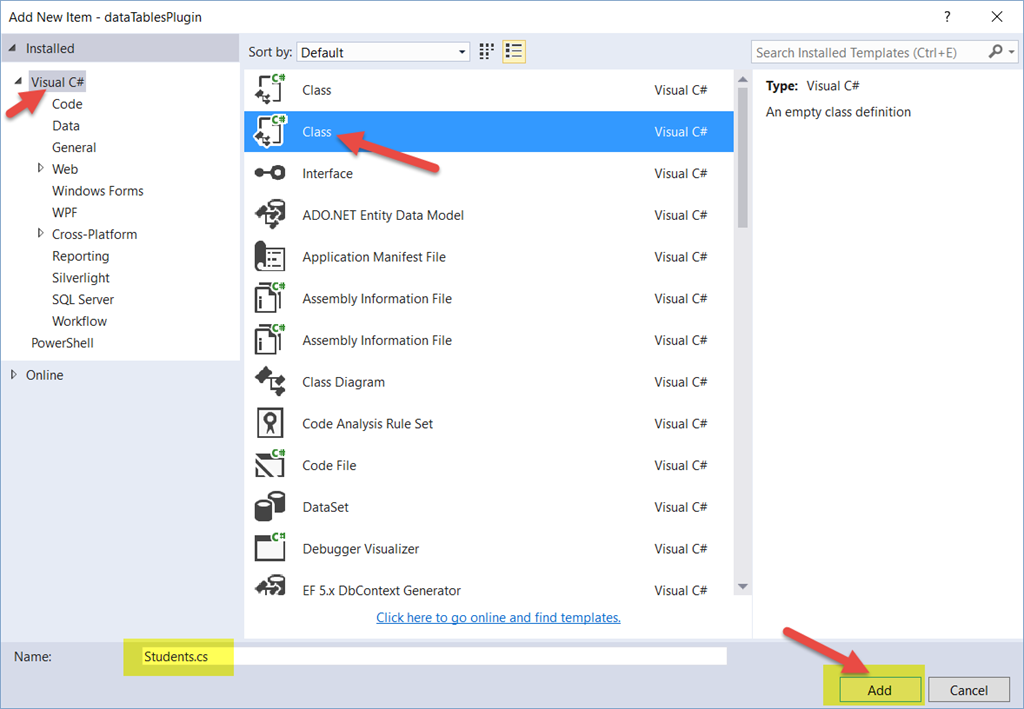Click the search magnifier icon

pos(995,52)
